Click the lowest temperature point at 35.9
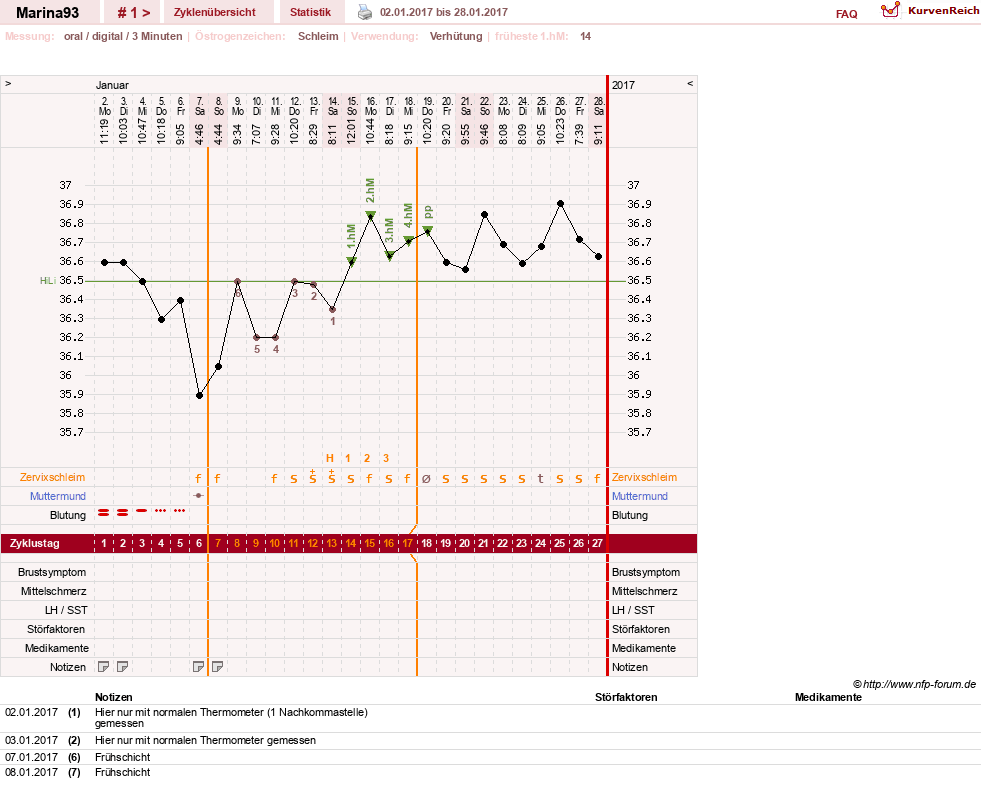This screenshot has height=810, width=981. pos(200,395)
